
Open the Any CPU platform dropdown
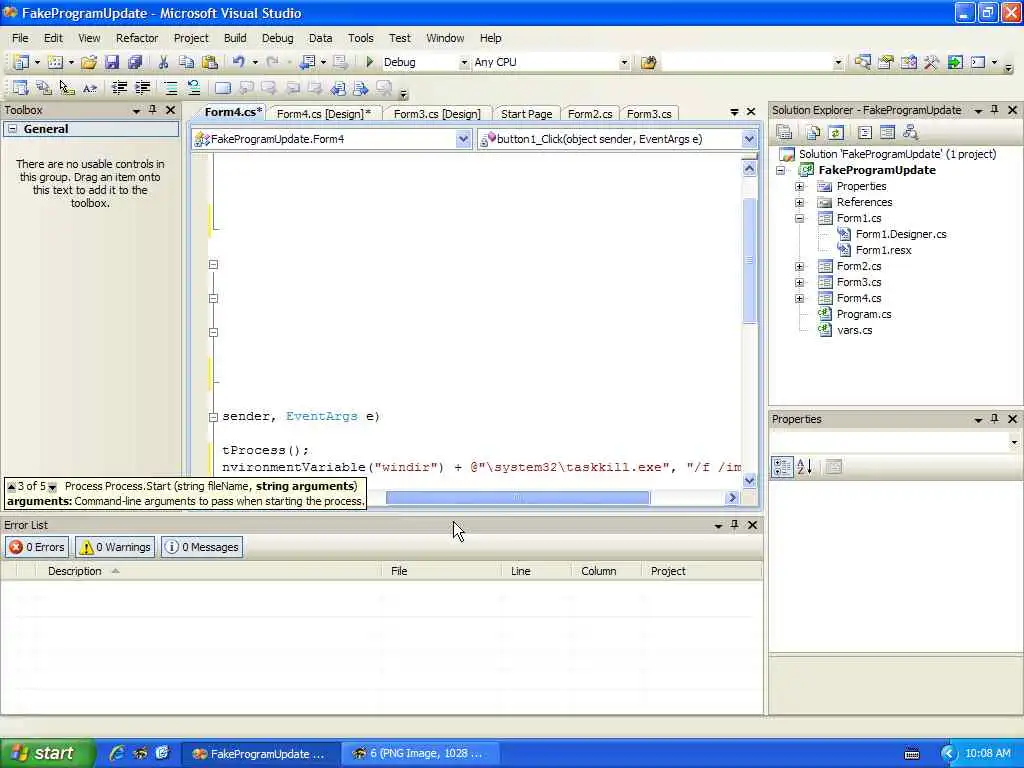click(624, 63)
